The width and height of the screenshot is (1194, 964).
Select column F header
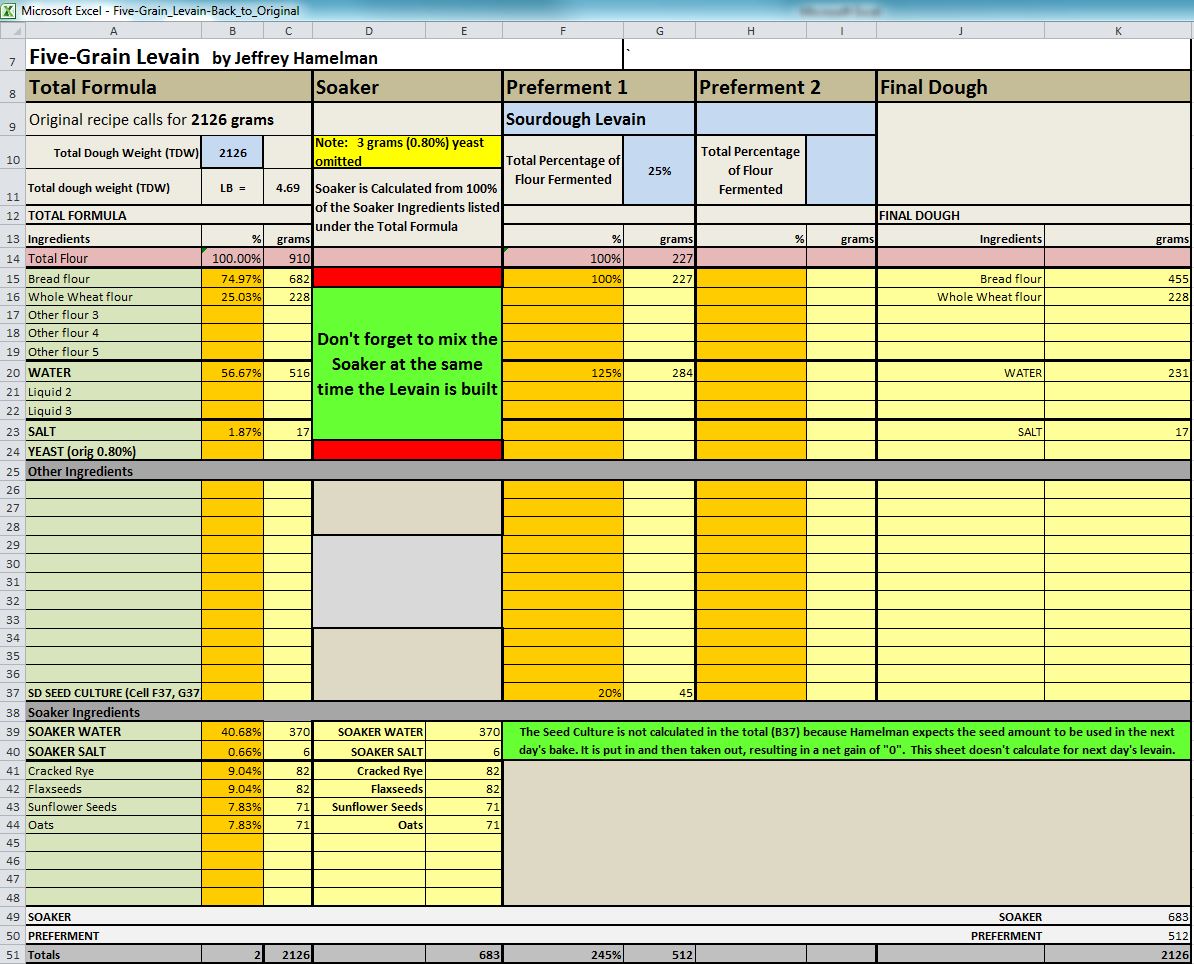[563, 31]
